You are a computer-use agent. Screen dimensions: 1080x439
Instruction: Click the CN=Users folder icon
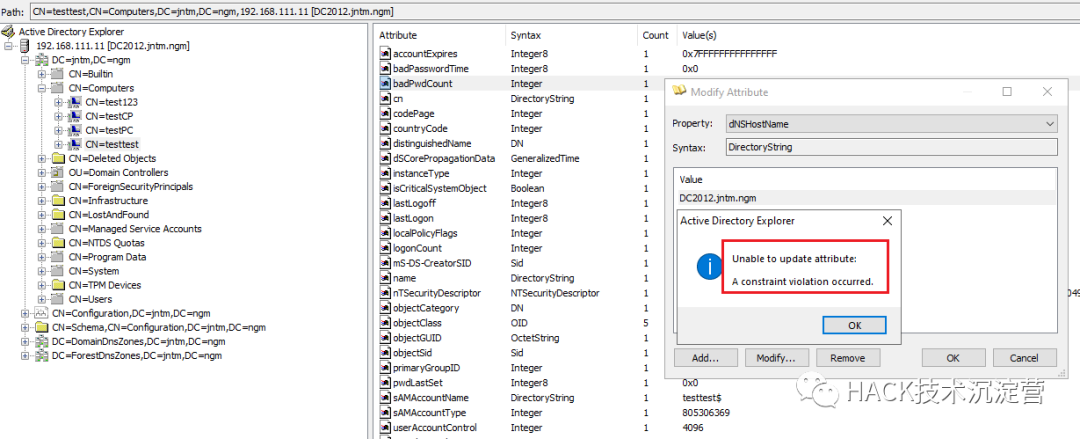[58, 299]
